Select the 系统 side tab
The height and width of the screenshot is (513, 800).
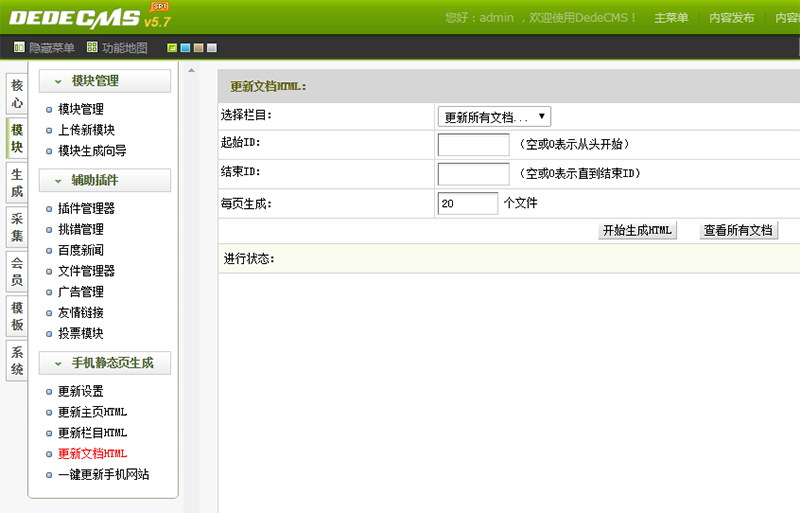point(17,360)
